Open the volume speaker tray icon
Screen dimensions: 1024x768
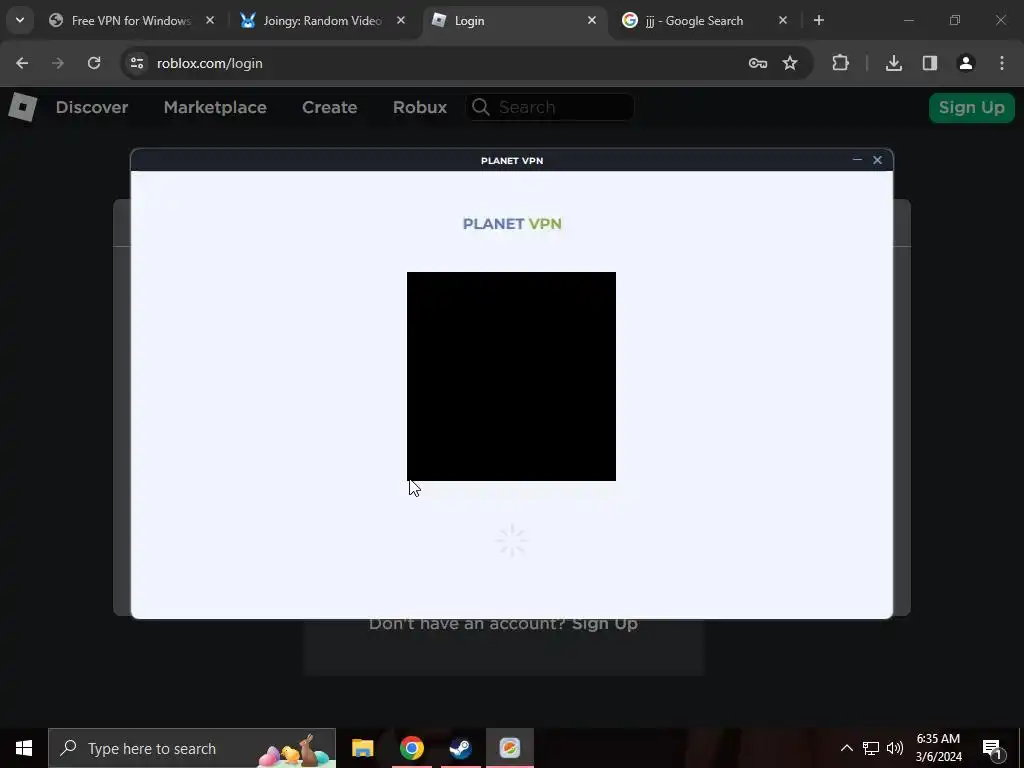click(x=895, y=748)
